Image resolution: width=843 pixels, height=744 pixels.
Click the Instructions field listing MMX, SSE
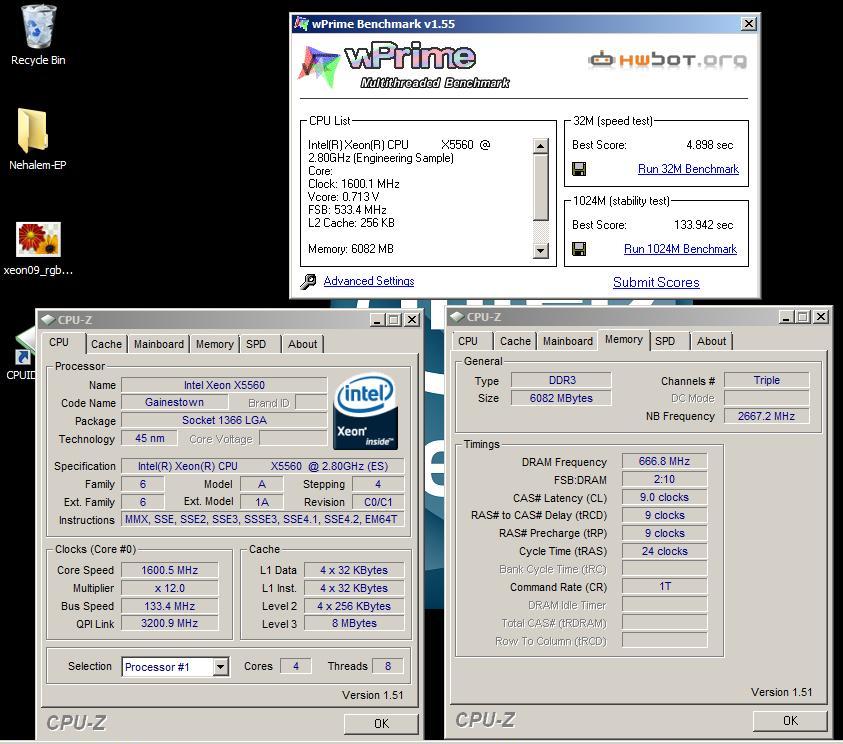click(262, 519)
